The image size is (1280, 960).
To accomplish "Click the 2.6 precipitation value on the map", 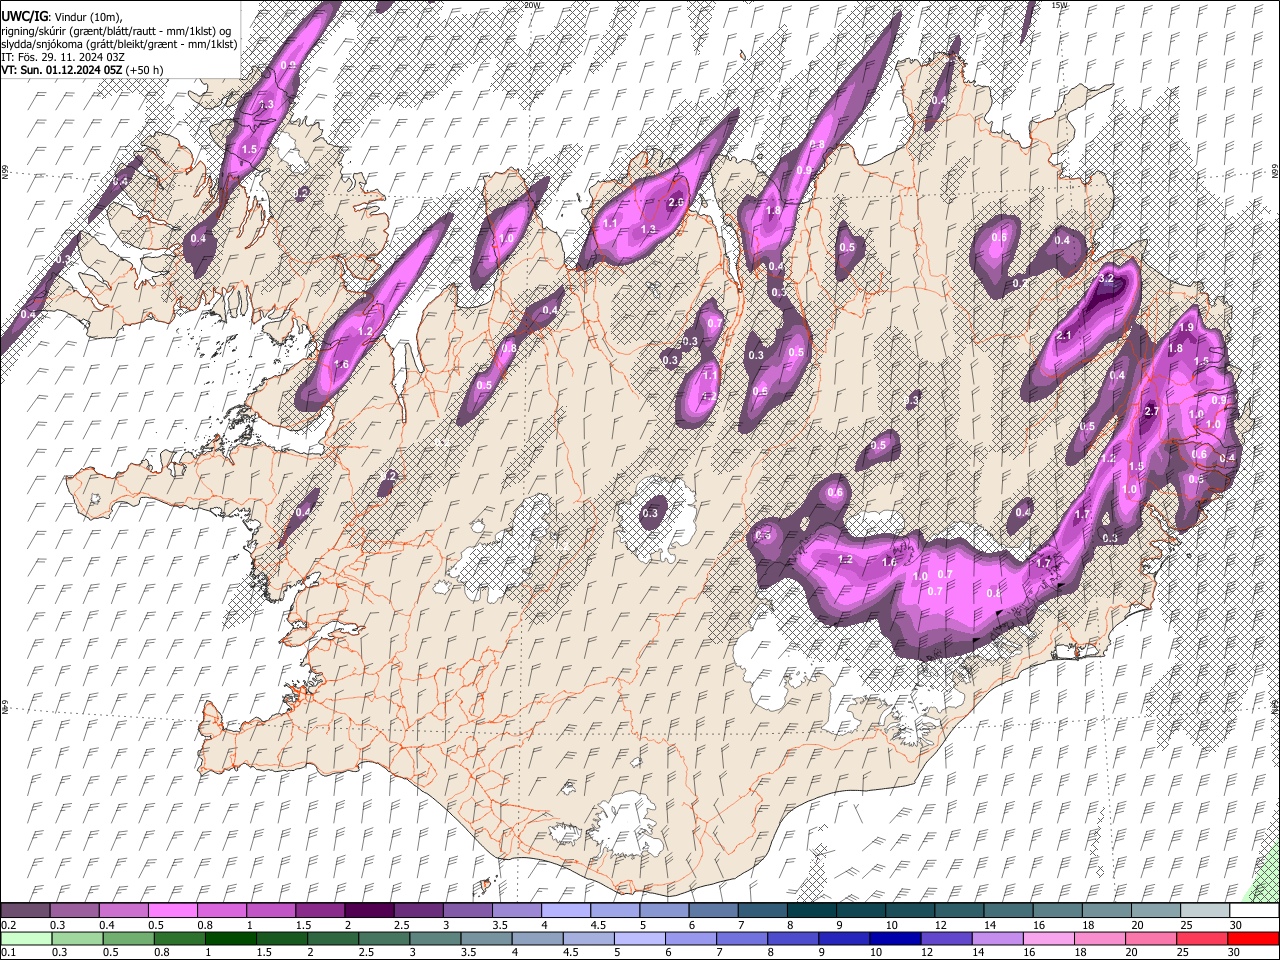I will (675, 203).
